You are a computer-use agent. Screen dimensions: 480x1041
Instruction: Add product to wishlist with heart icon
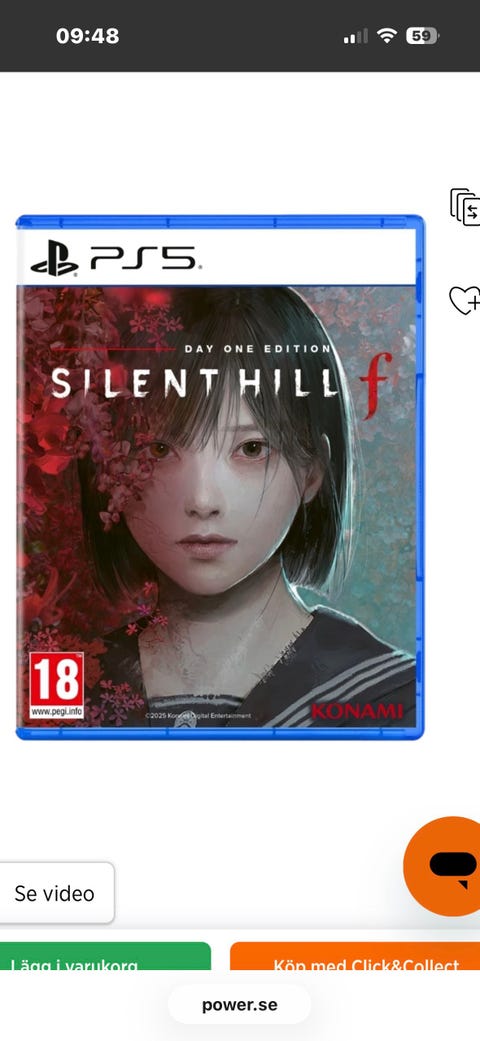click(x=465, y=300)
